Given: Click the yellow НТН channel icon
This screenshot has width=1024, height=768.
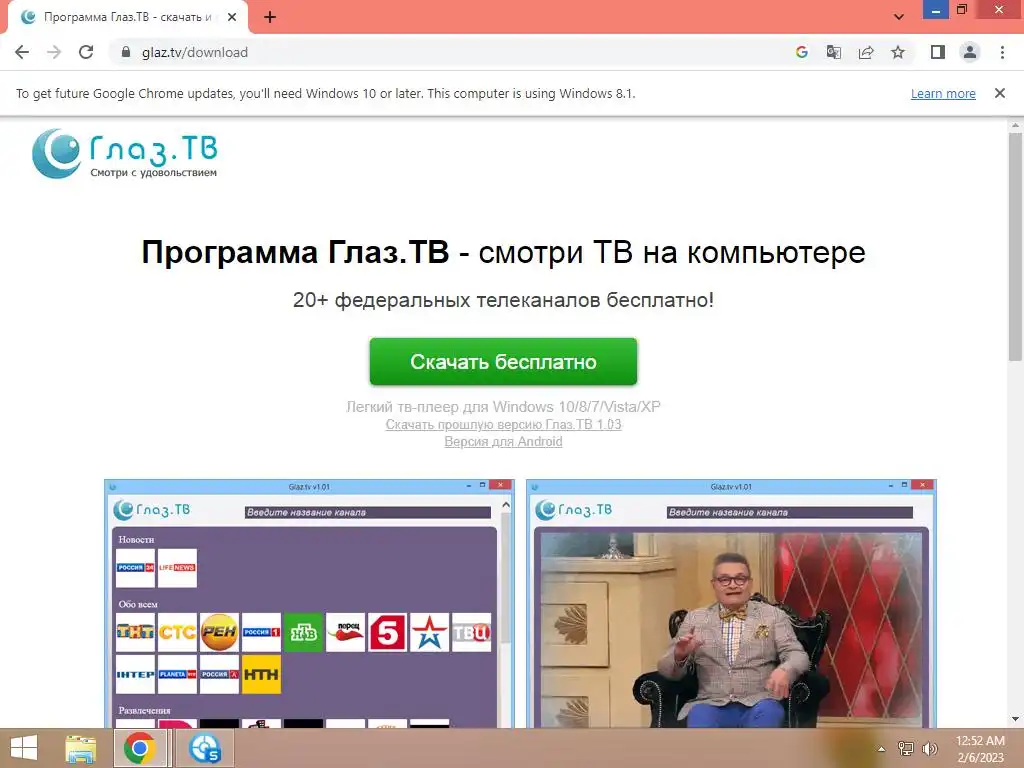Looking at the screenshot, I should pyautogui.click(x=261, y=674).
